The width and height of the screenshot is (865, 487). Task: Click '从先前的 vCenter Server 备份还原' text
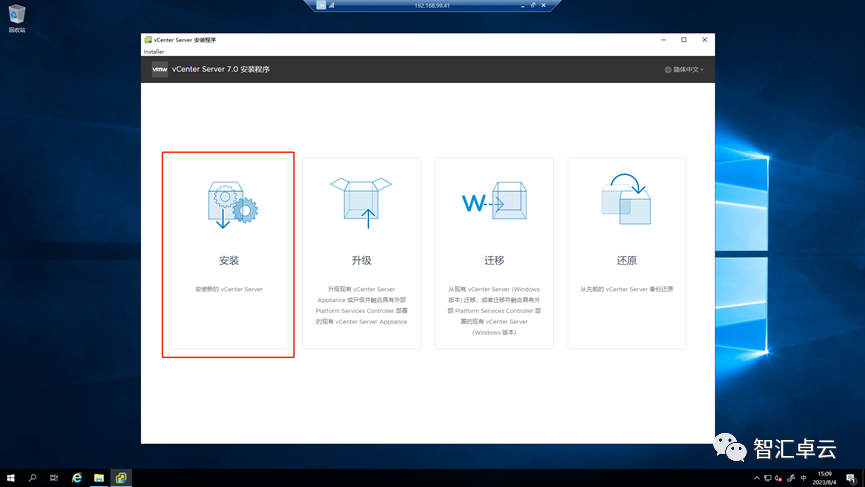click(627, 289)
